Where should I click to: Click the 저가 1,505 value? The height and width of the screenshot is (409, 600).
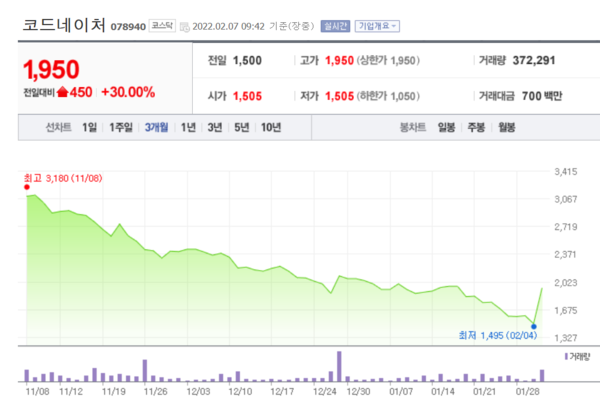[339, 96]
